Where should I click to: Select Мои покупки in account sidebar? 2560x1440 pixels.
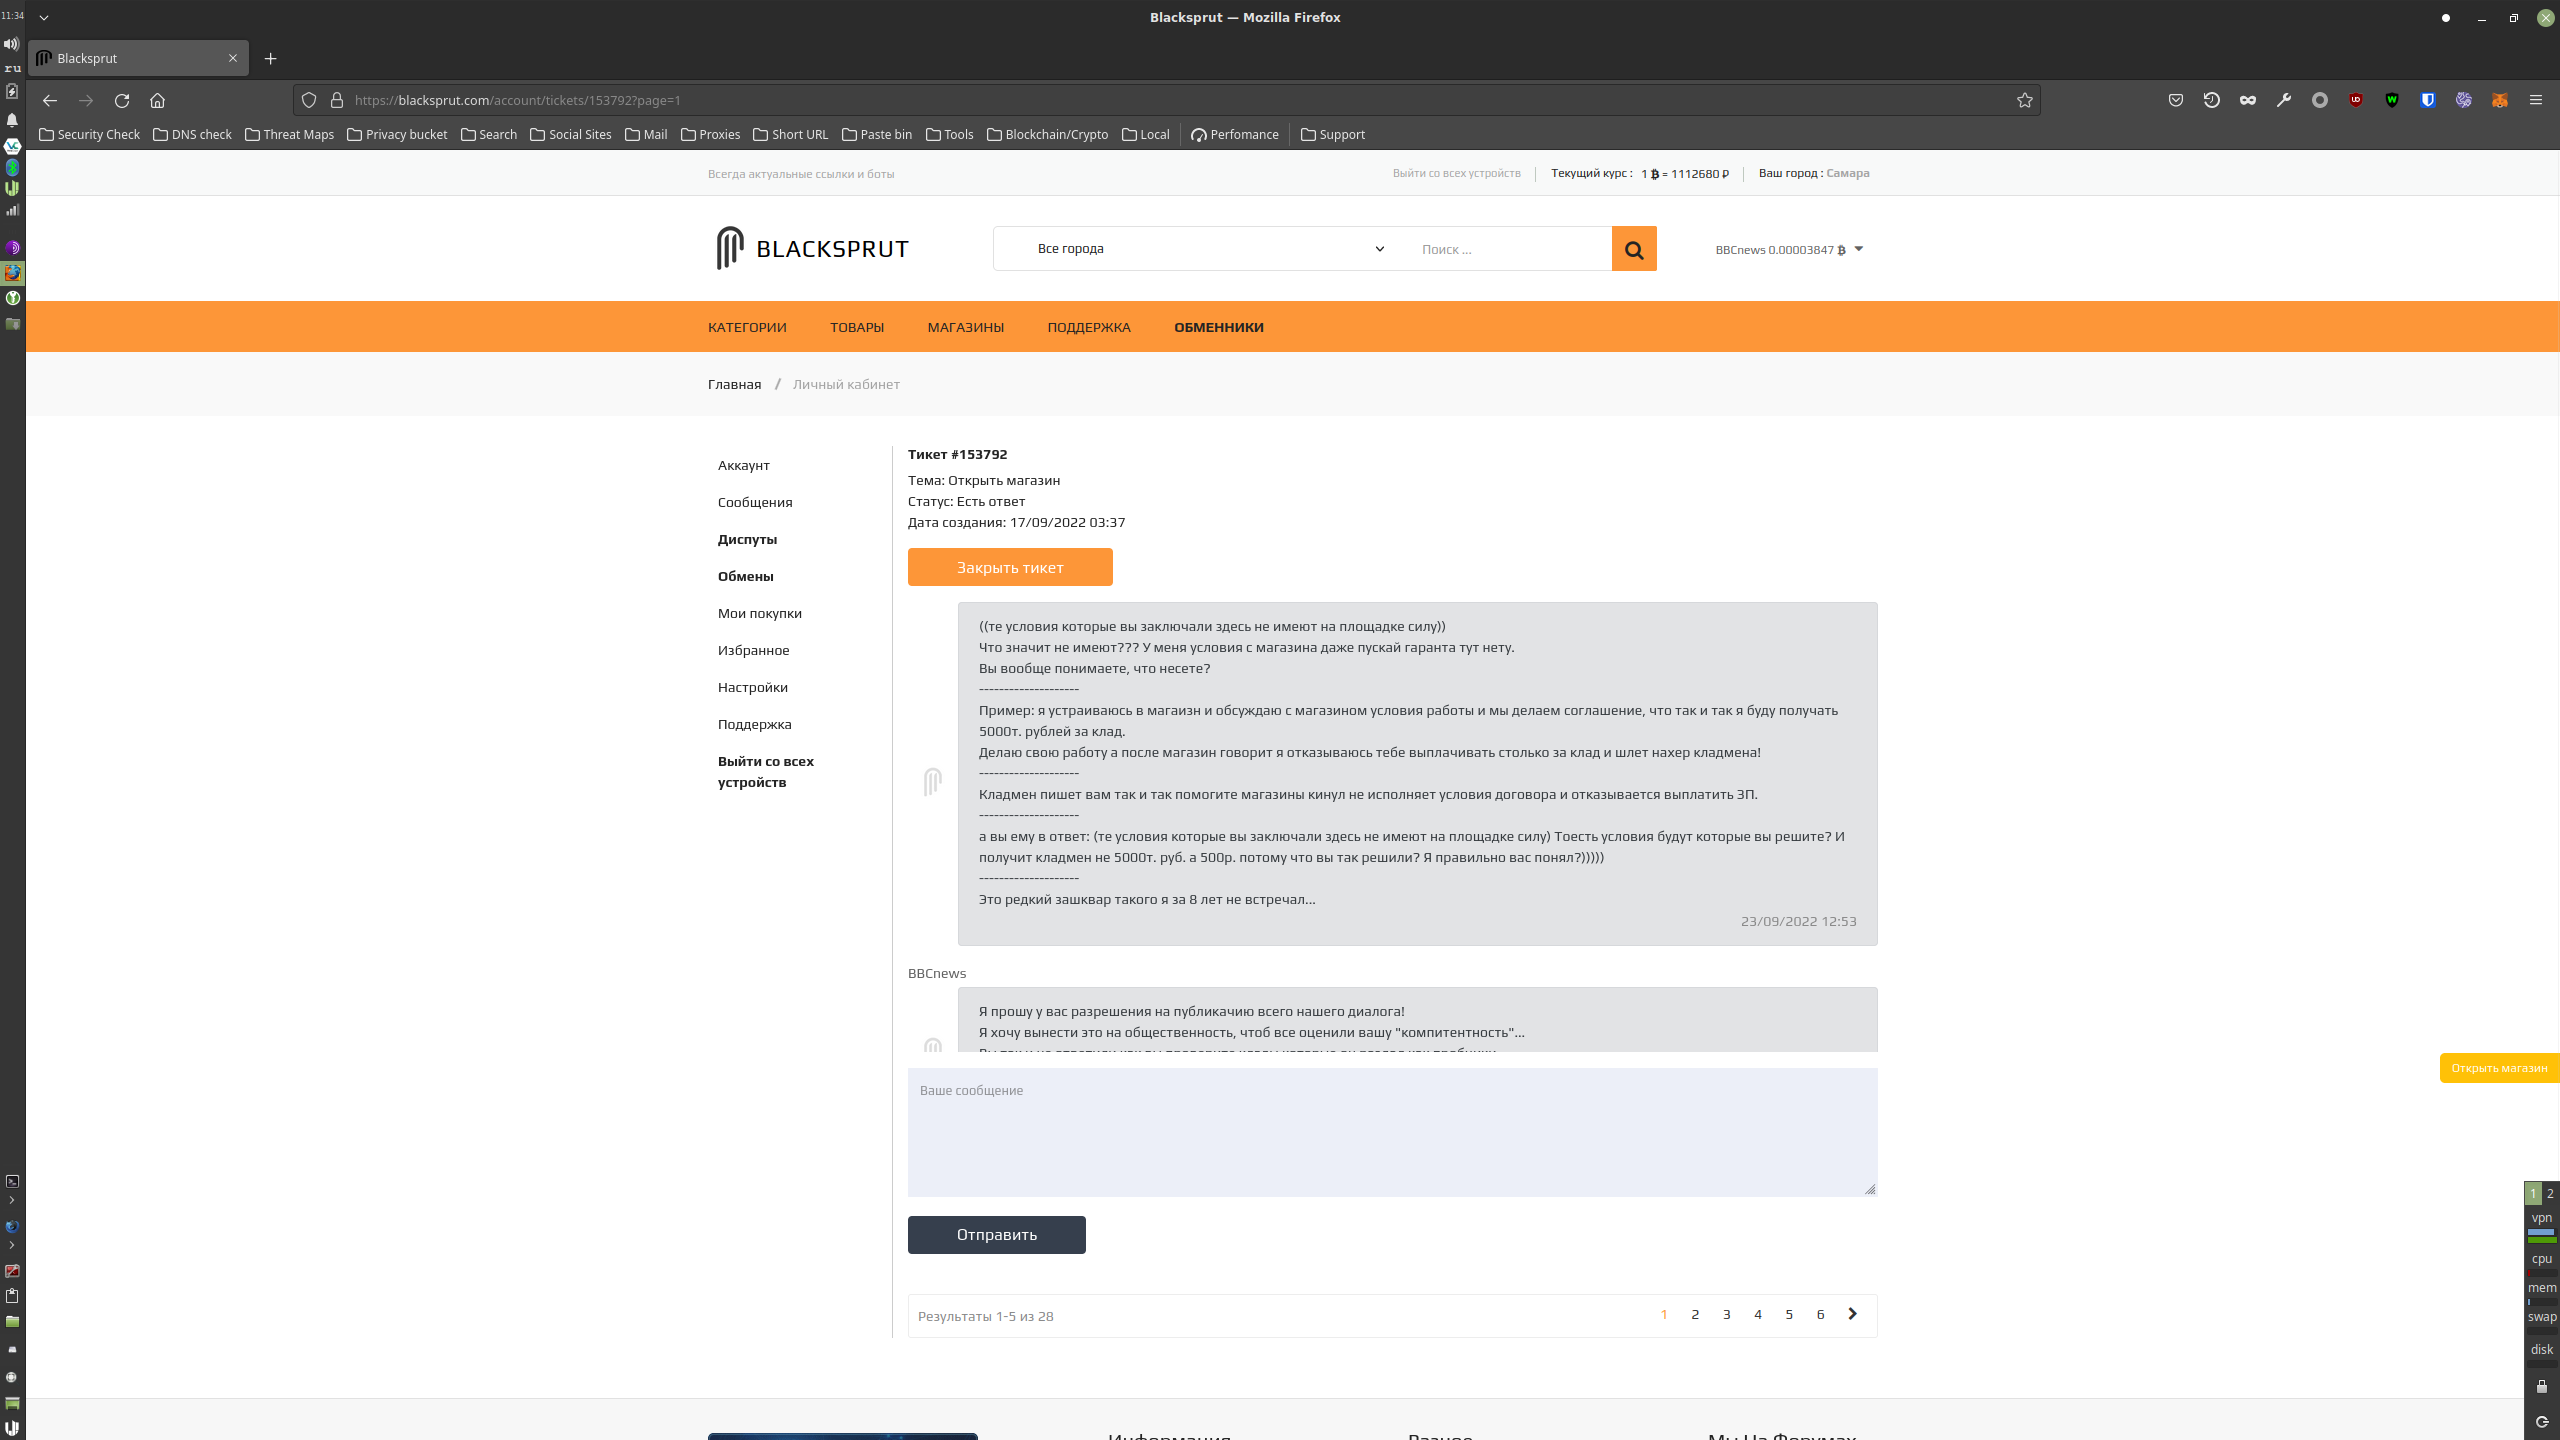(760, 613)
